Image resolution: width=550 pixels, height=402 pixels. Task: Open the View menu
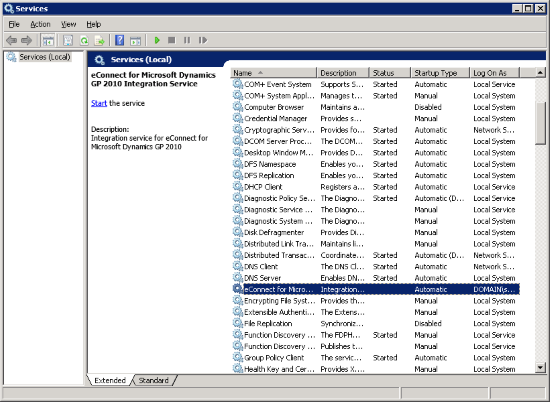pos(68,24)
